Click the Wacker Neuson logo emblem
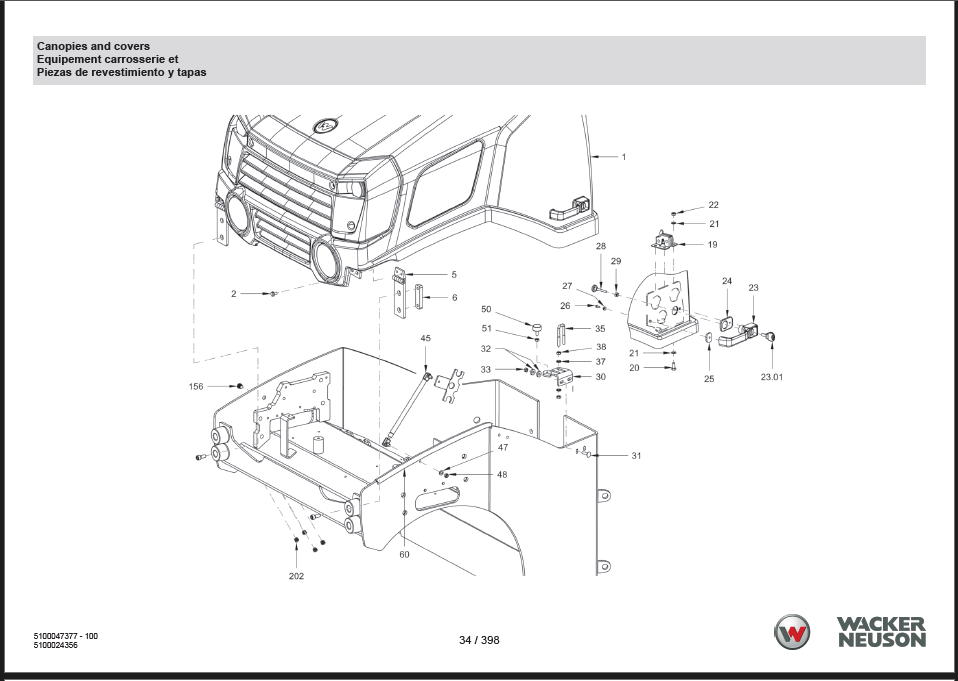 (x=793, y=632)
